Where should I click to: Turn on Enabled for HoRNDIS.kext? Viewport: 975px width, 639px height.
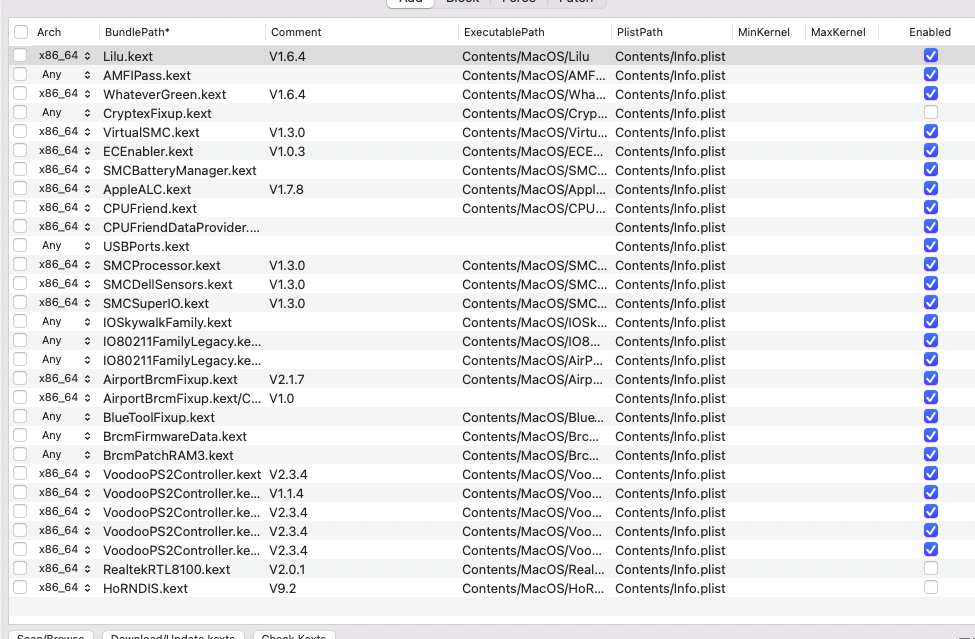[x=930, y=587]
